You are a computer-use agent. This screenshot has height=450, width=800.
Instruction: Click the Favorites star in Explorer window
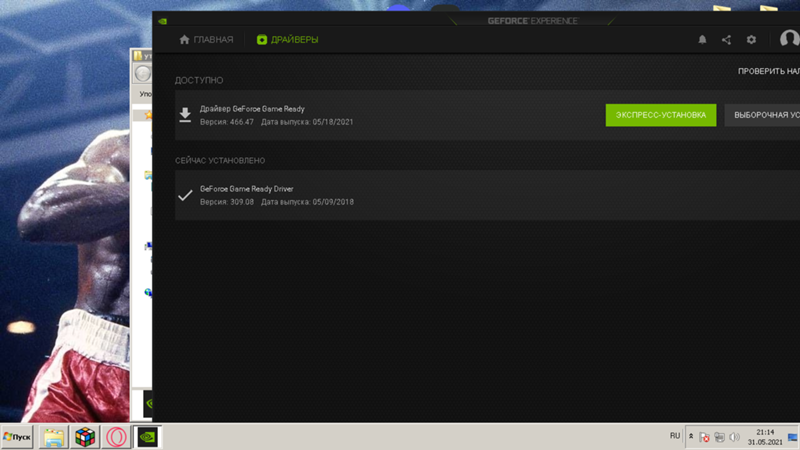coord(148,115)
